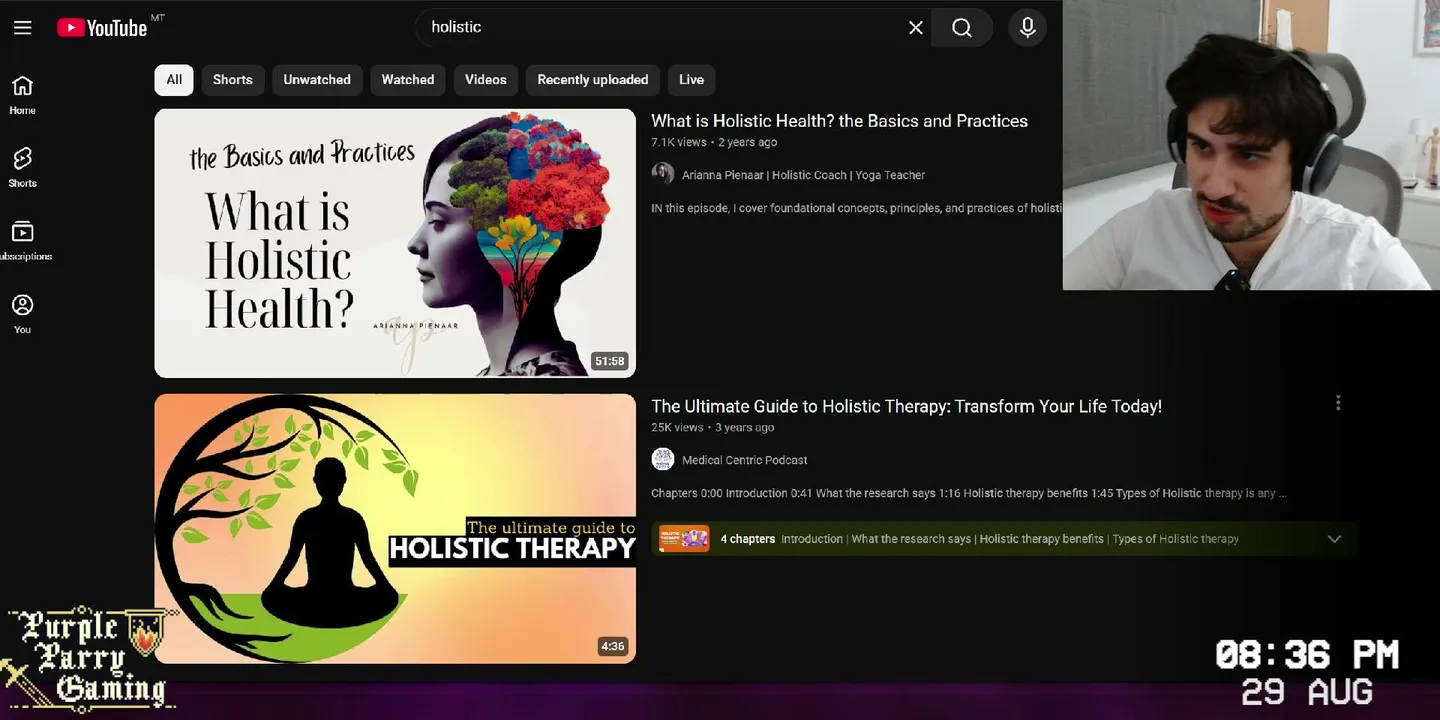Start voice search with microphone
Screen dimensions: 1440x720
[x=1027, y=28]
